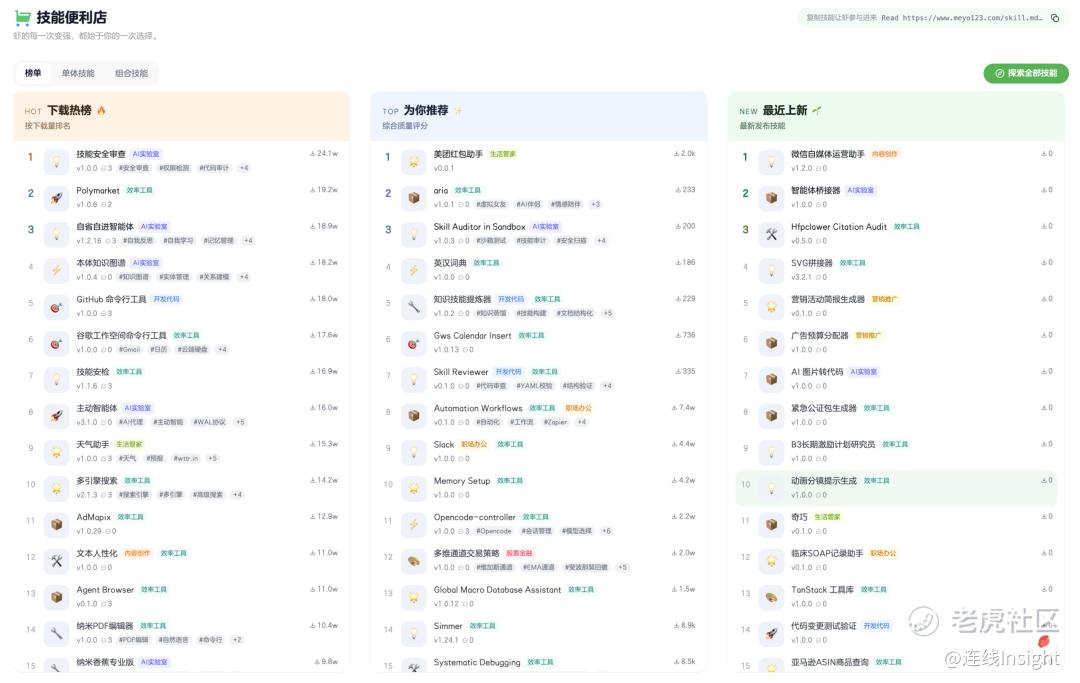This screenshot has height=683, width=1080.
Task: Expand the +5 tags on 主动智能体
Action: 240,422
